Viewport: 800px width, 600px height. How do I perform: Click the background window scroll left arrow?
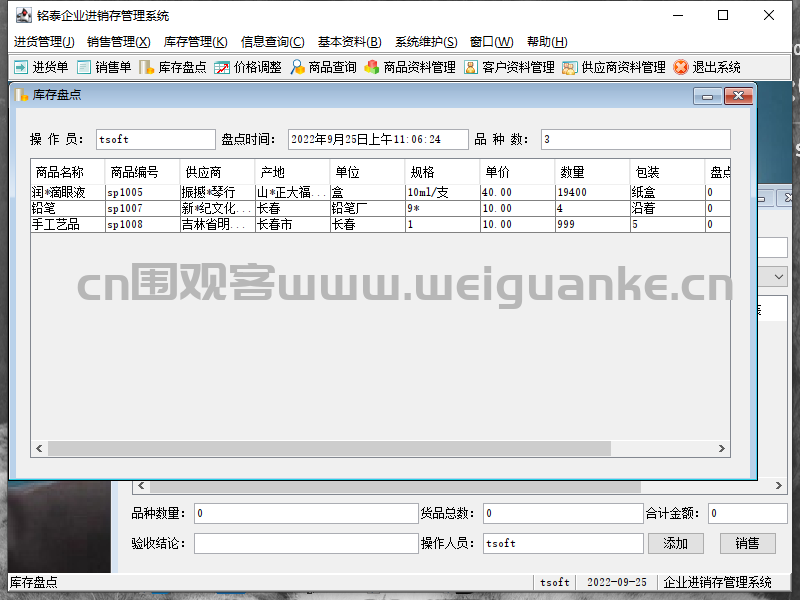coord(141,486)
